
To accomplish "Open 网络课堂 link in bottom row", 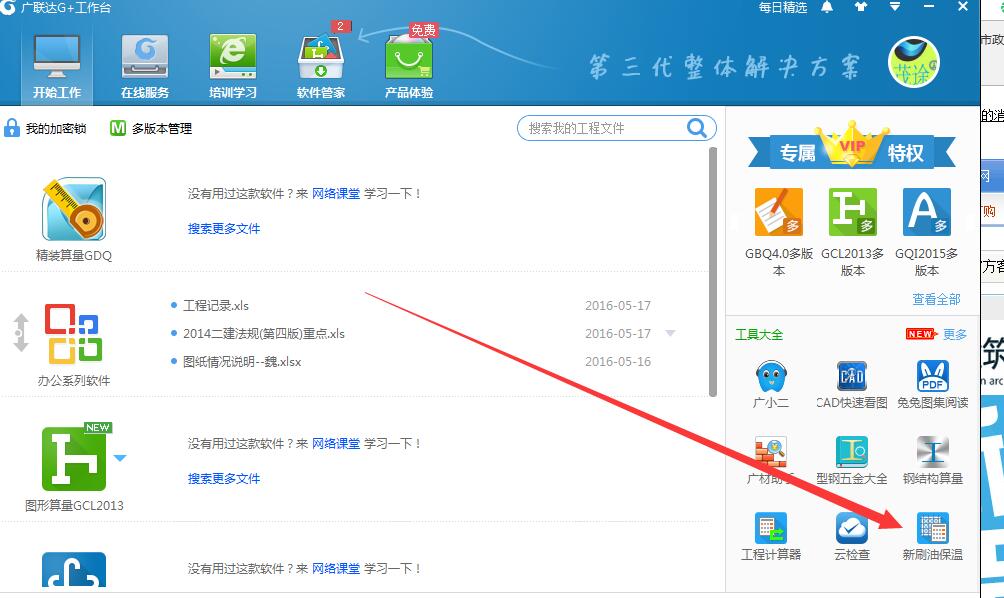I will pos(336,568).
